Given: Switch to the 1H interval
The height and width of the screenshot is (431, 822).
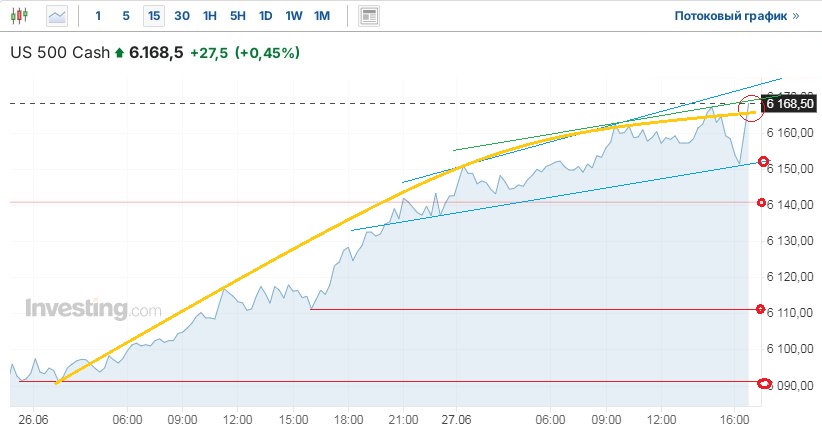Looking at the screenshot, I should (209, 16).
